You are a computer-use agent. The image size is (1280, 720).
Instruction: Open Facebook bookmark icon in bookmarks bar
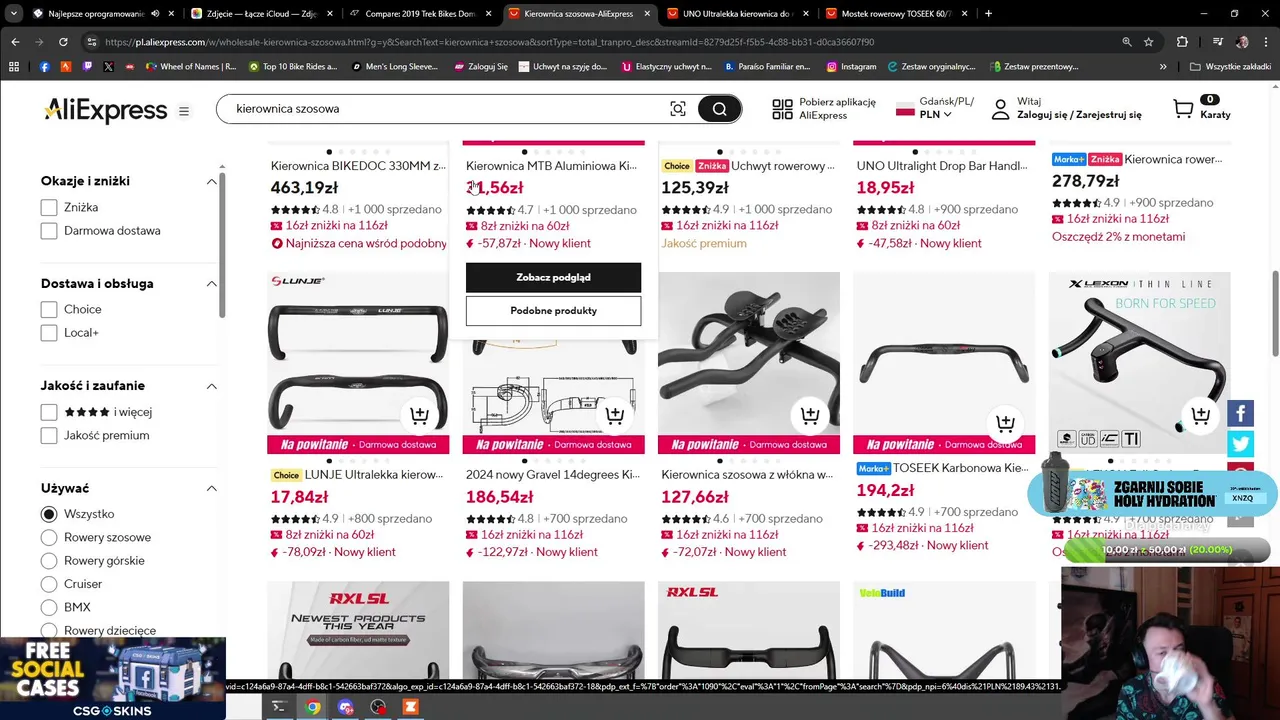(44, 67)
